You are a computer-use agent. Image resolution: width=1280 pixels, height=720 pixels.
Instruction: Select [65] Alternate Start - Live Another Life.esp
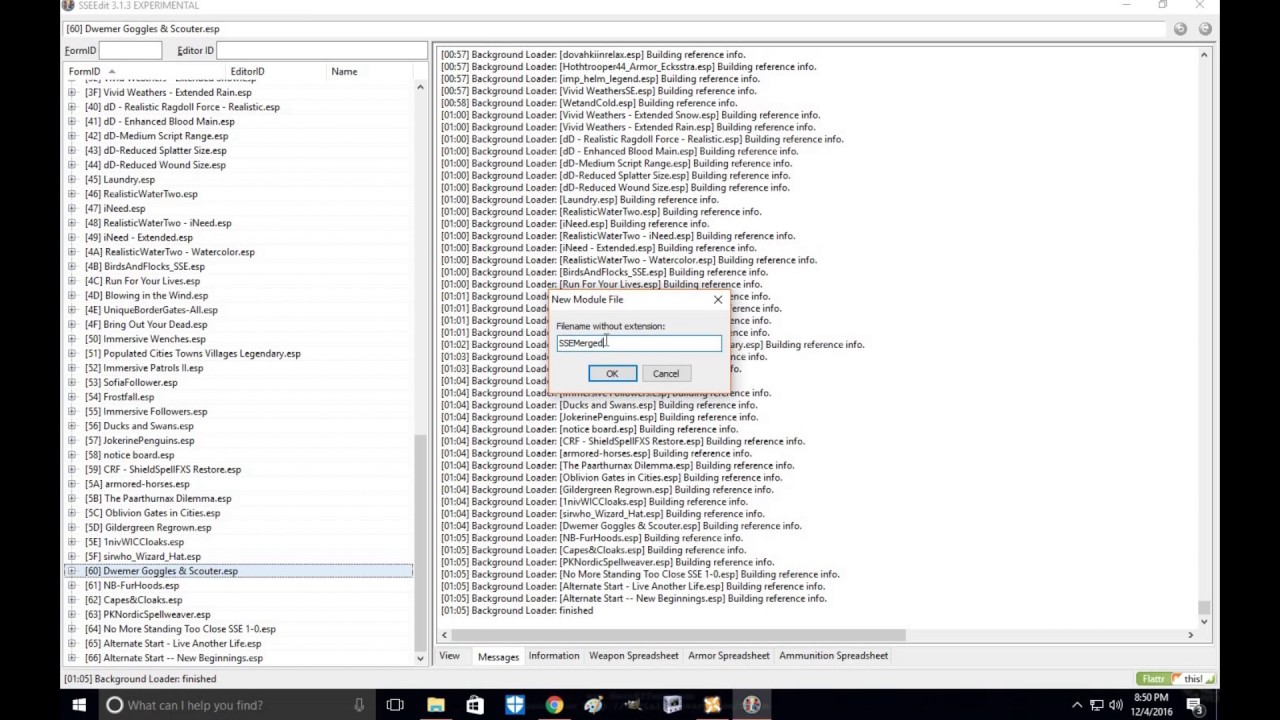pyautogui.click(x=173, y=644)
